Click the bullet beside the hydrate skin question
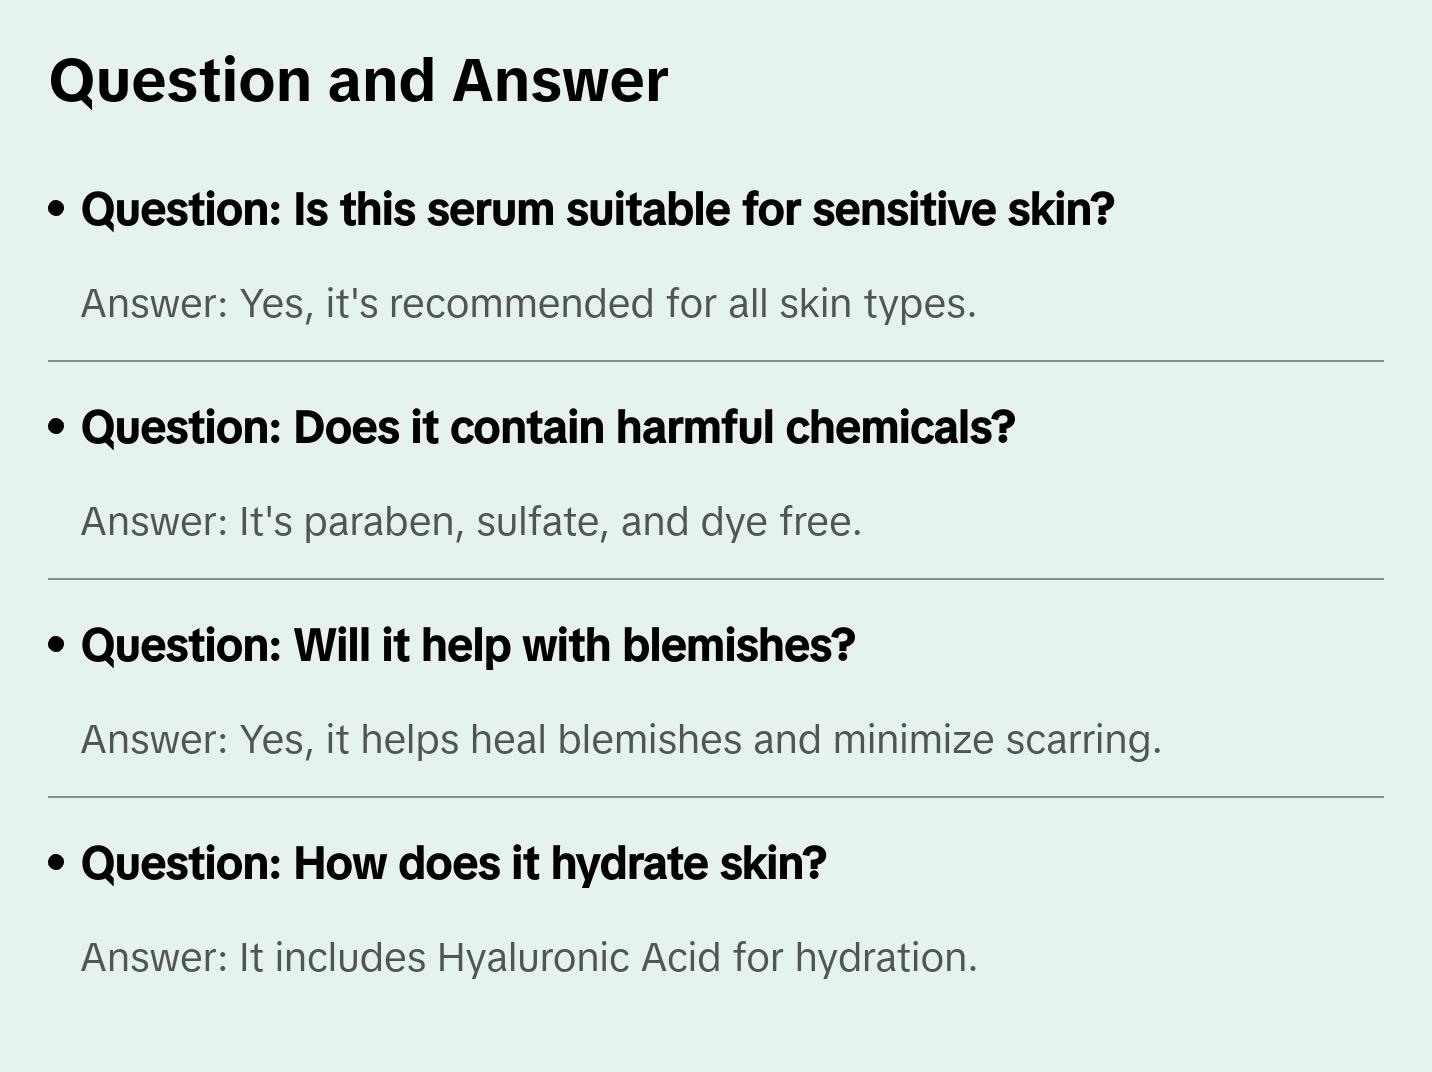Image resolution: width=1432 pixels, height=1072 pixels. tap(57, 863)
